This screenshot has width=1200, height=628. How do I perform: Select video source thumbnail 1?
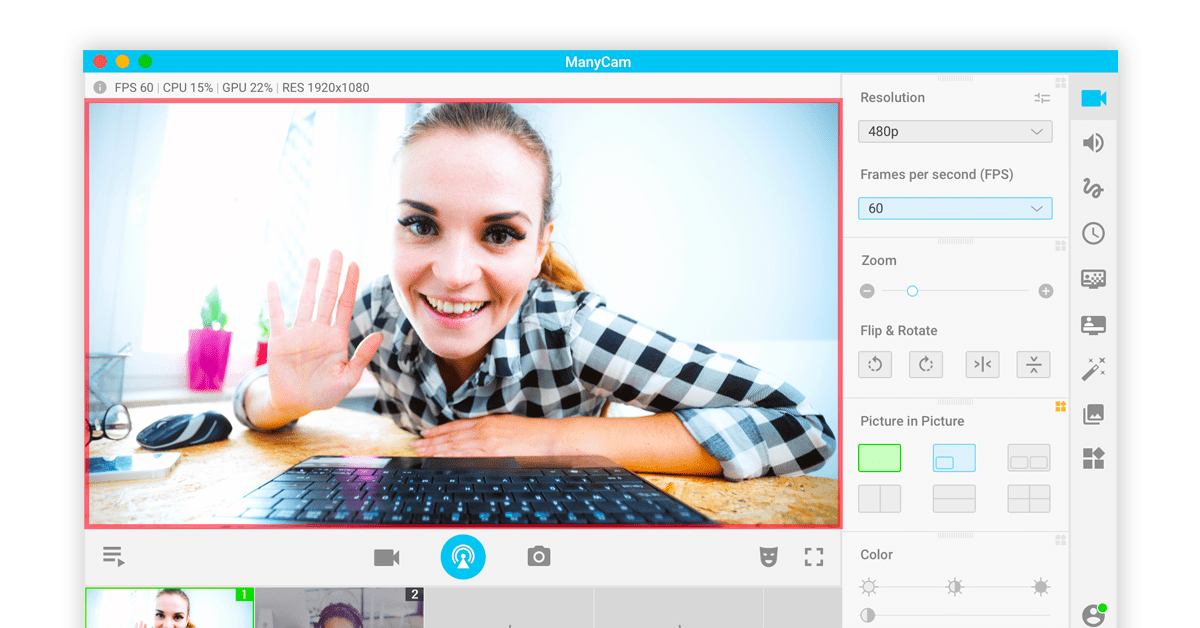pyautogui.click(x=169, y=607)
